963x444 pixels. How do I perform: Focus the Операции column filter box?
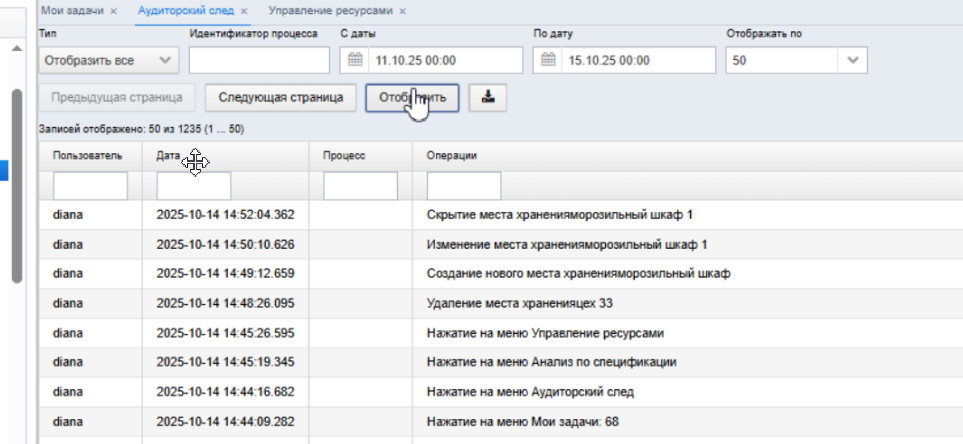point(464,185)
